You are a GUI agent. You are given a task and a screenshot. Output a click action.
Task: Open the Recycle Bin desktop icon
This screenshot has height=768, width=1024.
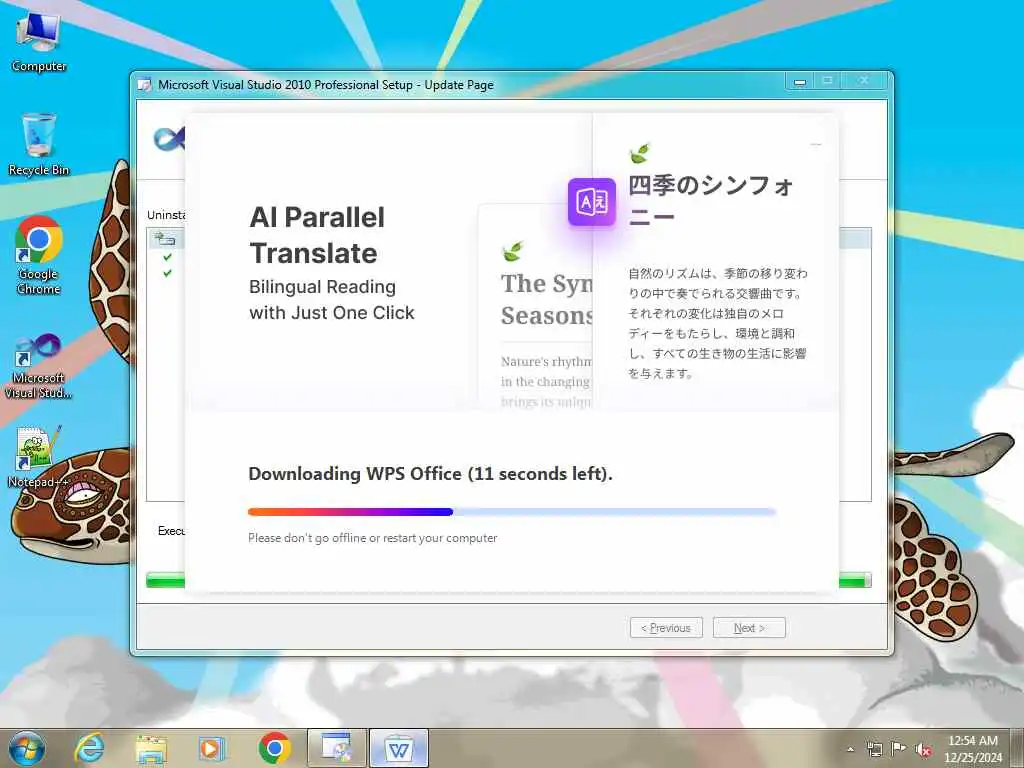[39, 144]
